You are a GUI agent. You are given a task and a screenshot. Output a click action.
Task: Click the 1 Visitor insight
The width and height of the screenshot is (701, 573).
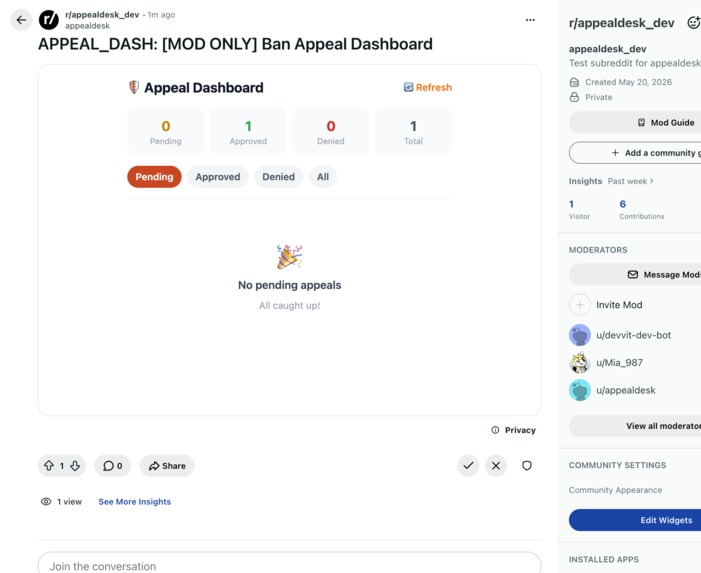click(579, 210)
